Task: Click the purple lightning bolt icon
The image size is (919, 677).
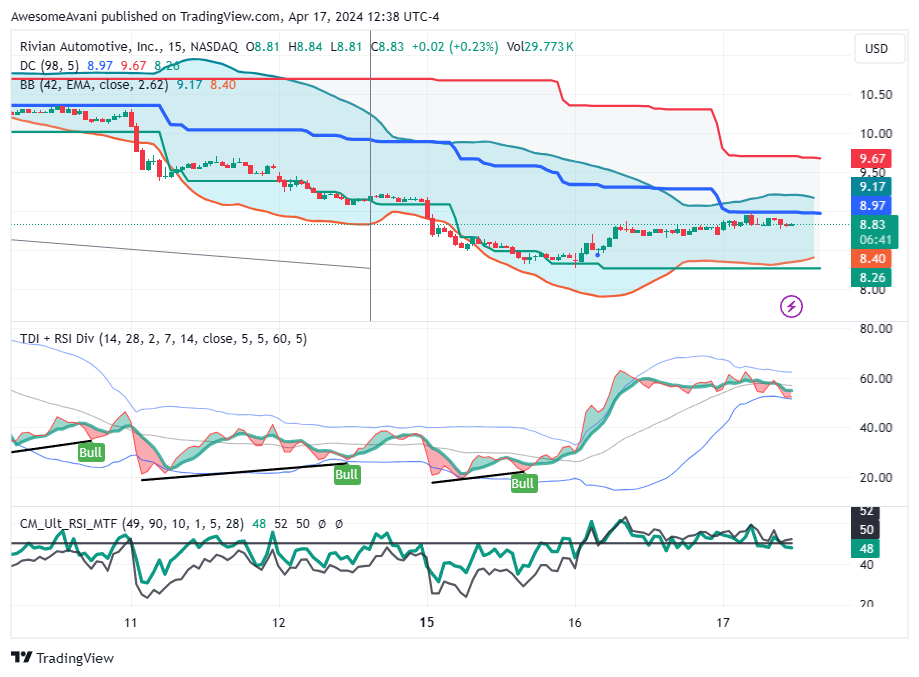Action: click(x=791, y=306)
